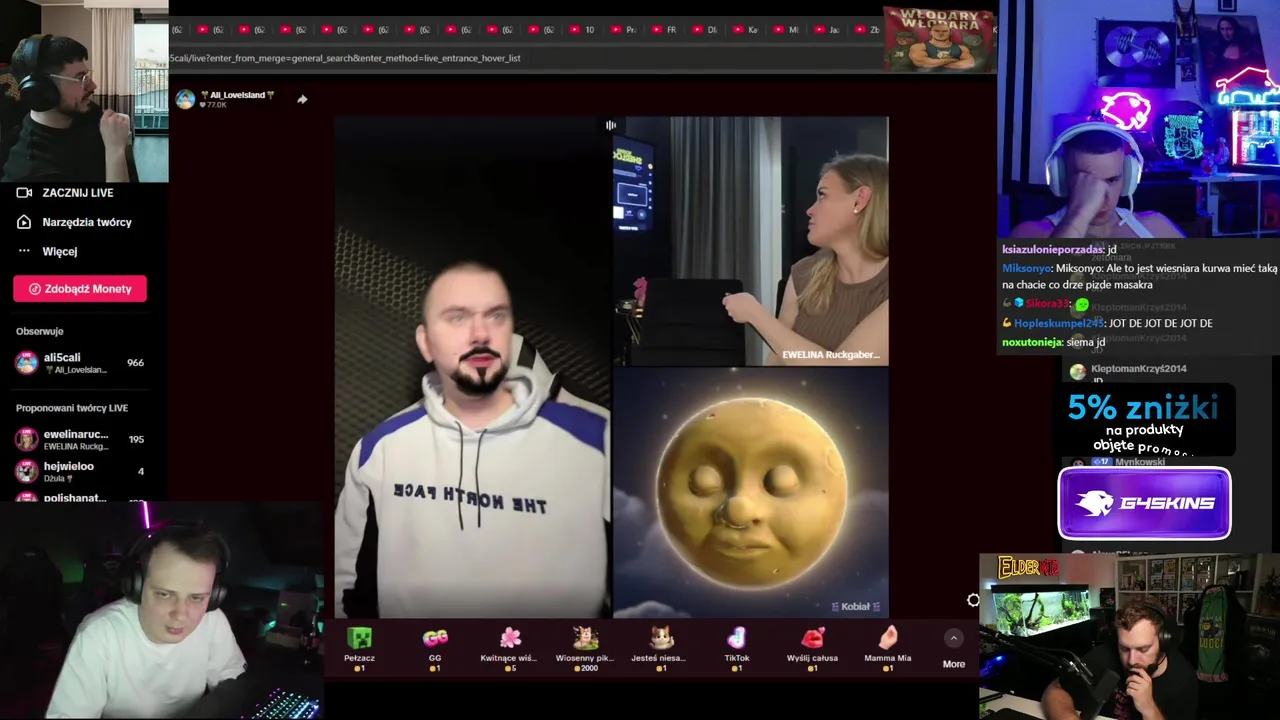1280x720 pixels.
Task: Click the 77.0K likes count under host name
Action: [214, 105]
